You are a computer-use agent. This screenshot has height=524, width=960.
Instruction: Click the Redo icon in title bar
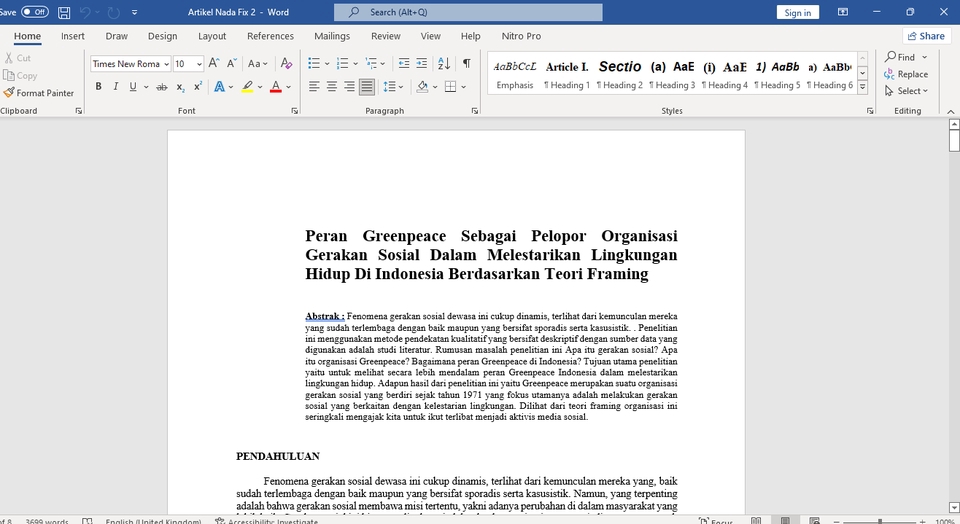click(113, 12)
